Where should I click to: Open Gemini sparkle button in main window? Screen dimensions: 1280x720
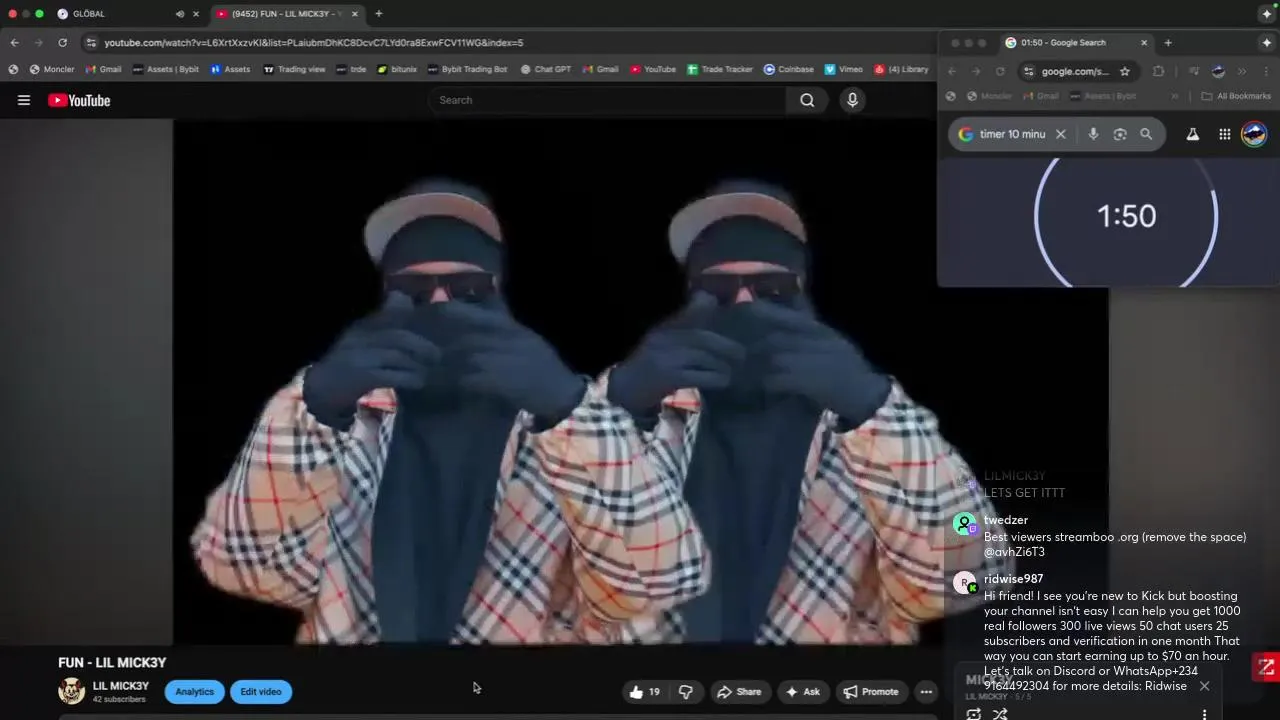pyautogui.click(x=1267, y=14)
